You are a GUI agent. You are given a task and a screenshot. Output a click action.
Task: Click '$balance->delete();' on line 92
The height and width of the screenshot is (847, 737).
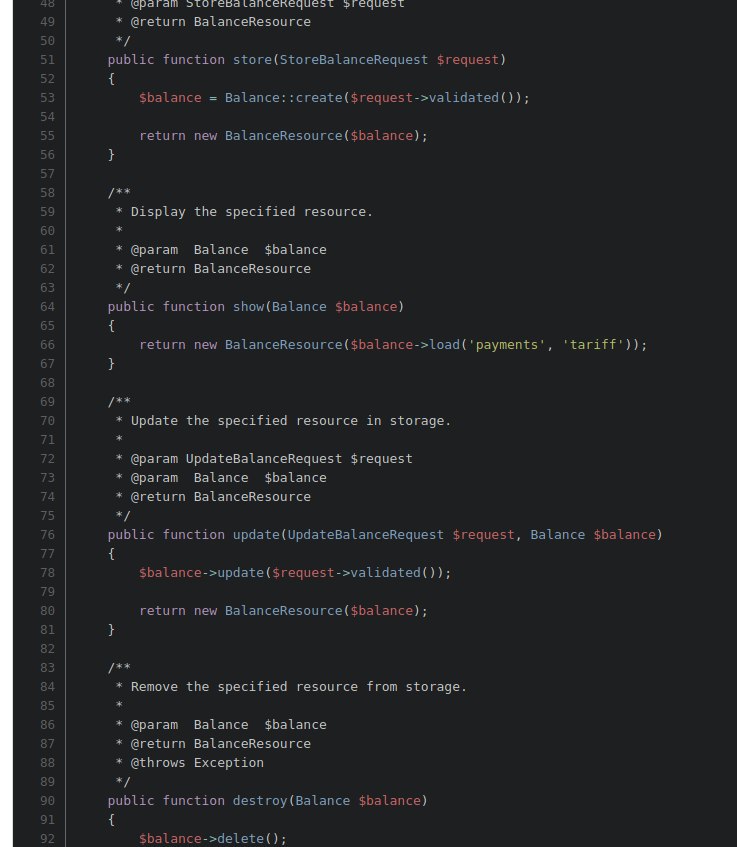tap(213, 838)
